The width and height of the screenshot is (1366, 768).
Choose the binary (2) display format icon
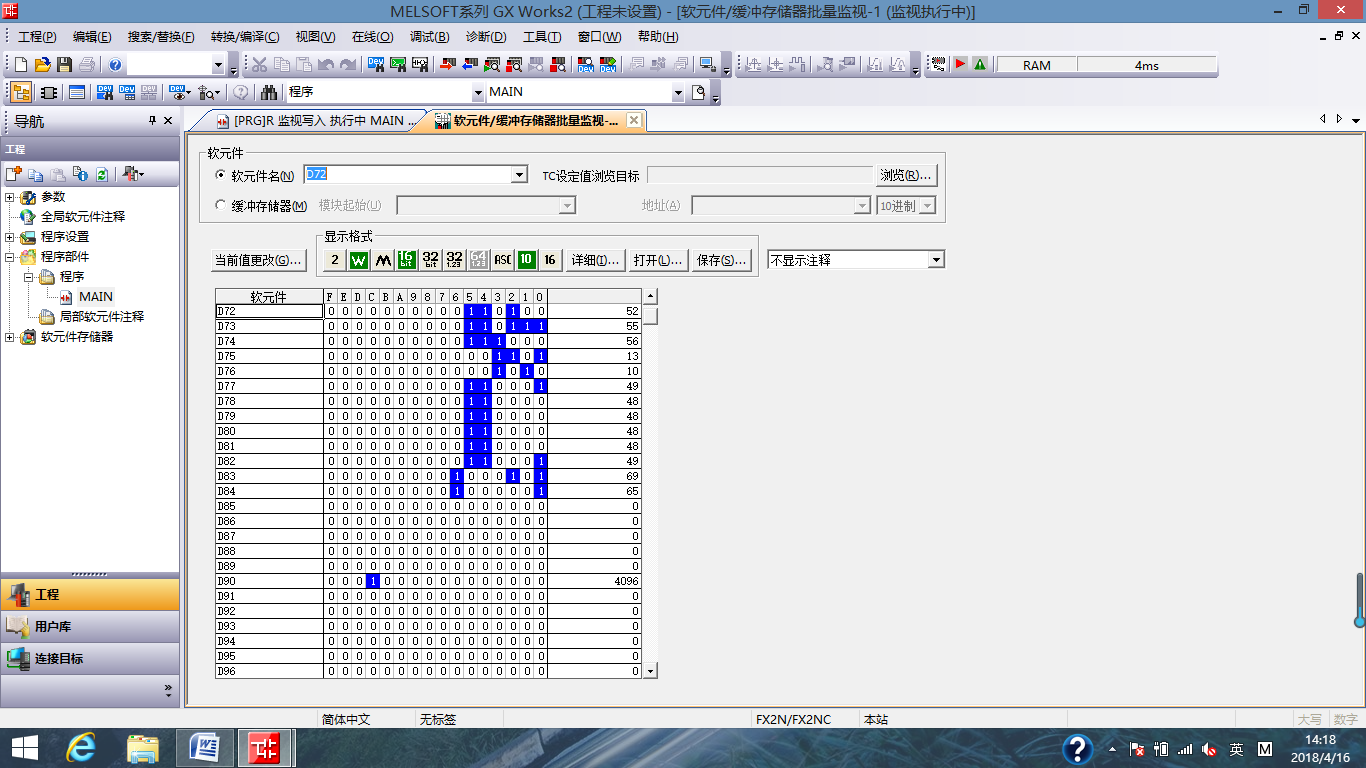coord(335,260)
